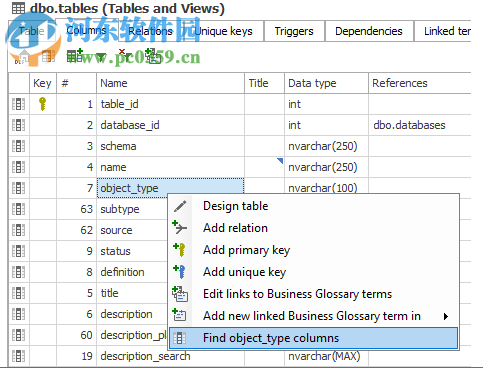Click the column icon beside subtype row
483x372 pixels.
click(18, 209)
